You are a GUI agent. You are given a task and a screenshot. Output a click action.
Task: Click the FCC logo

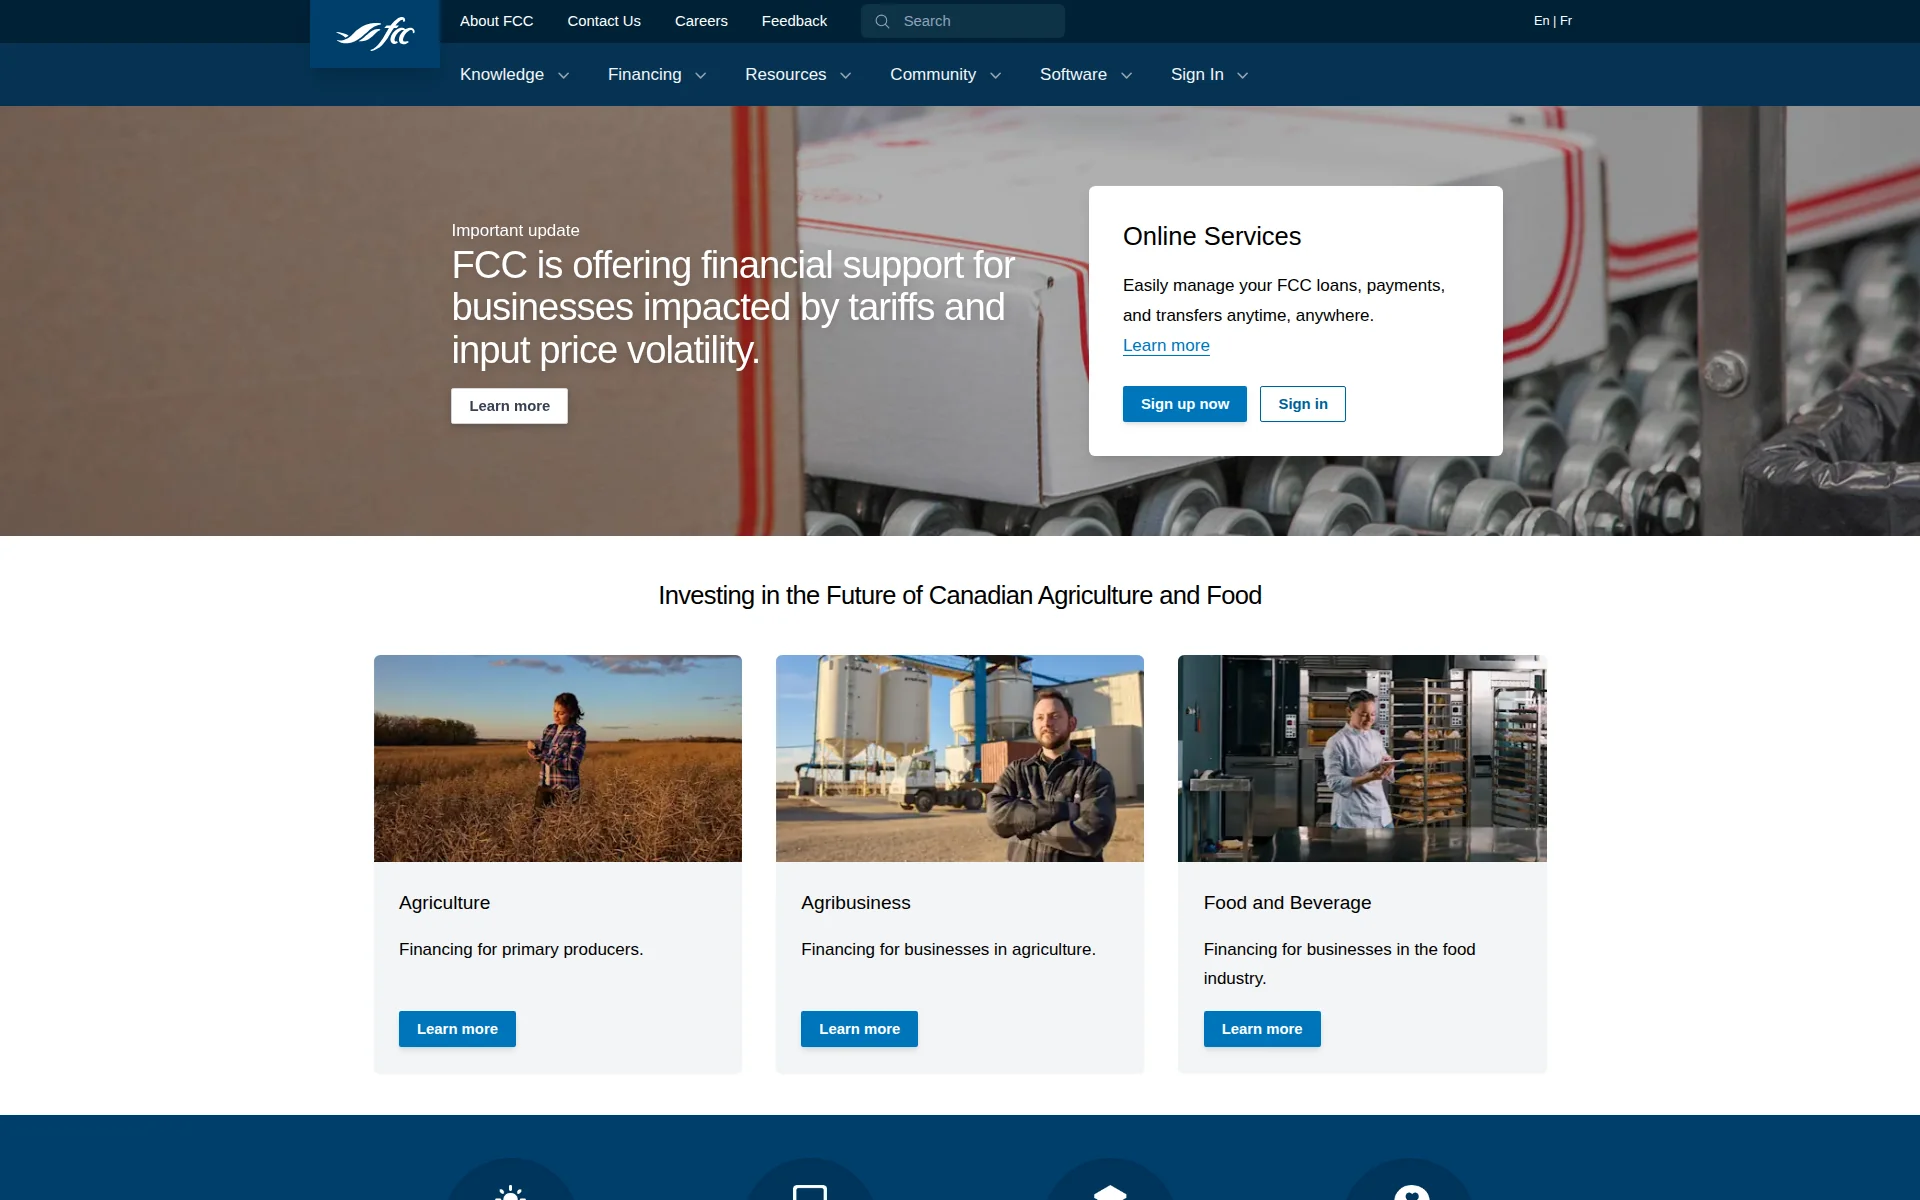[x=375, y=34]
